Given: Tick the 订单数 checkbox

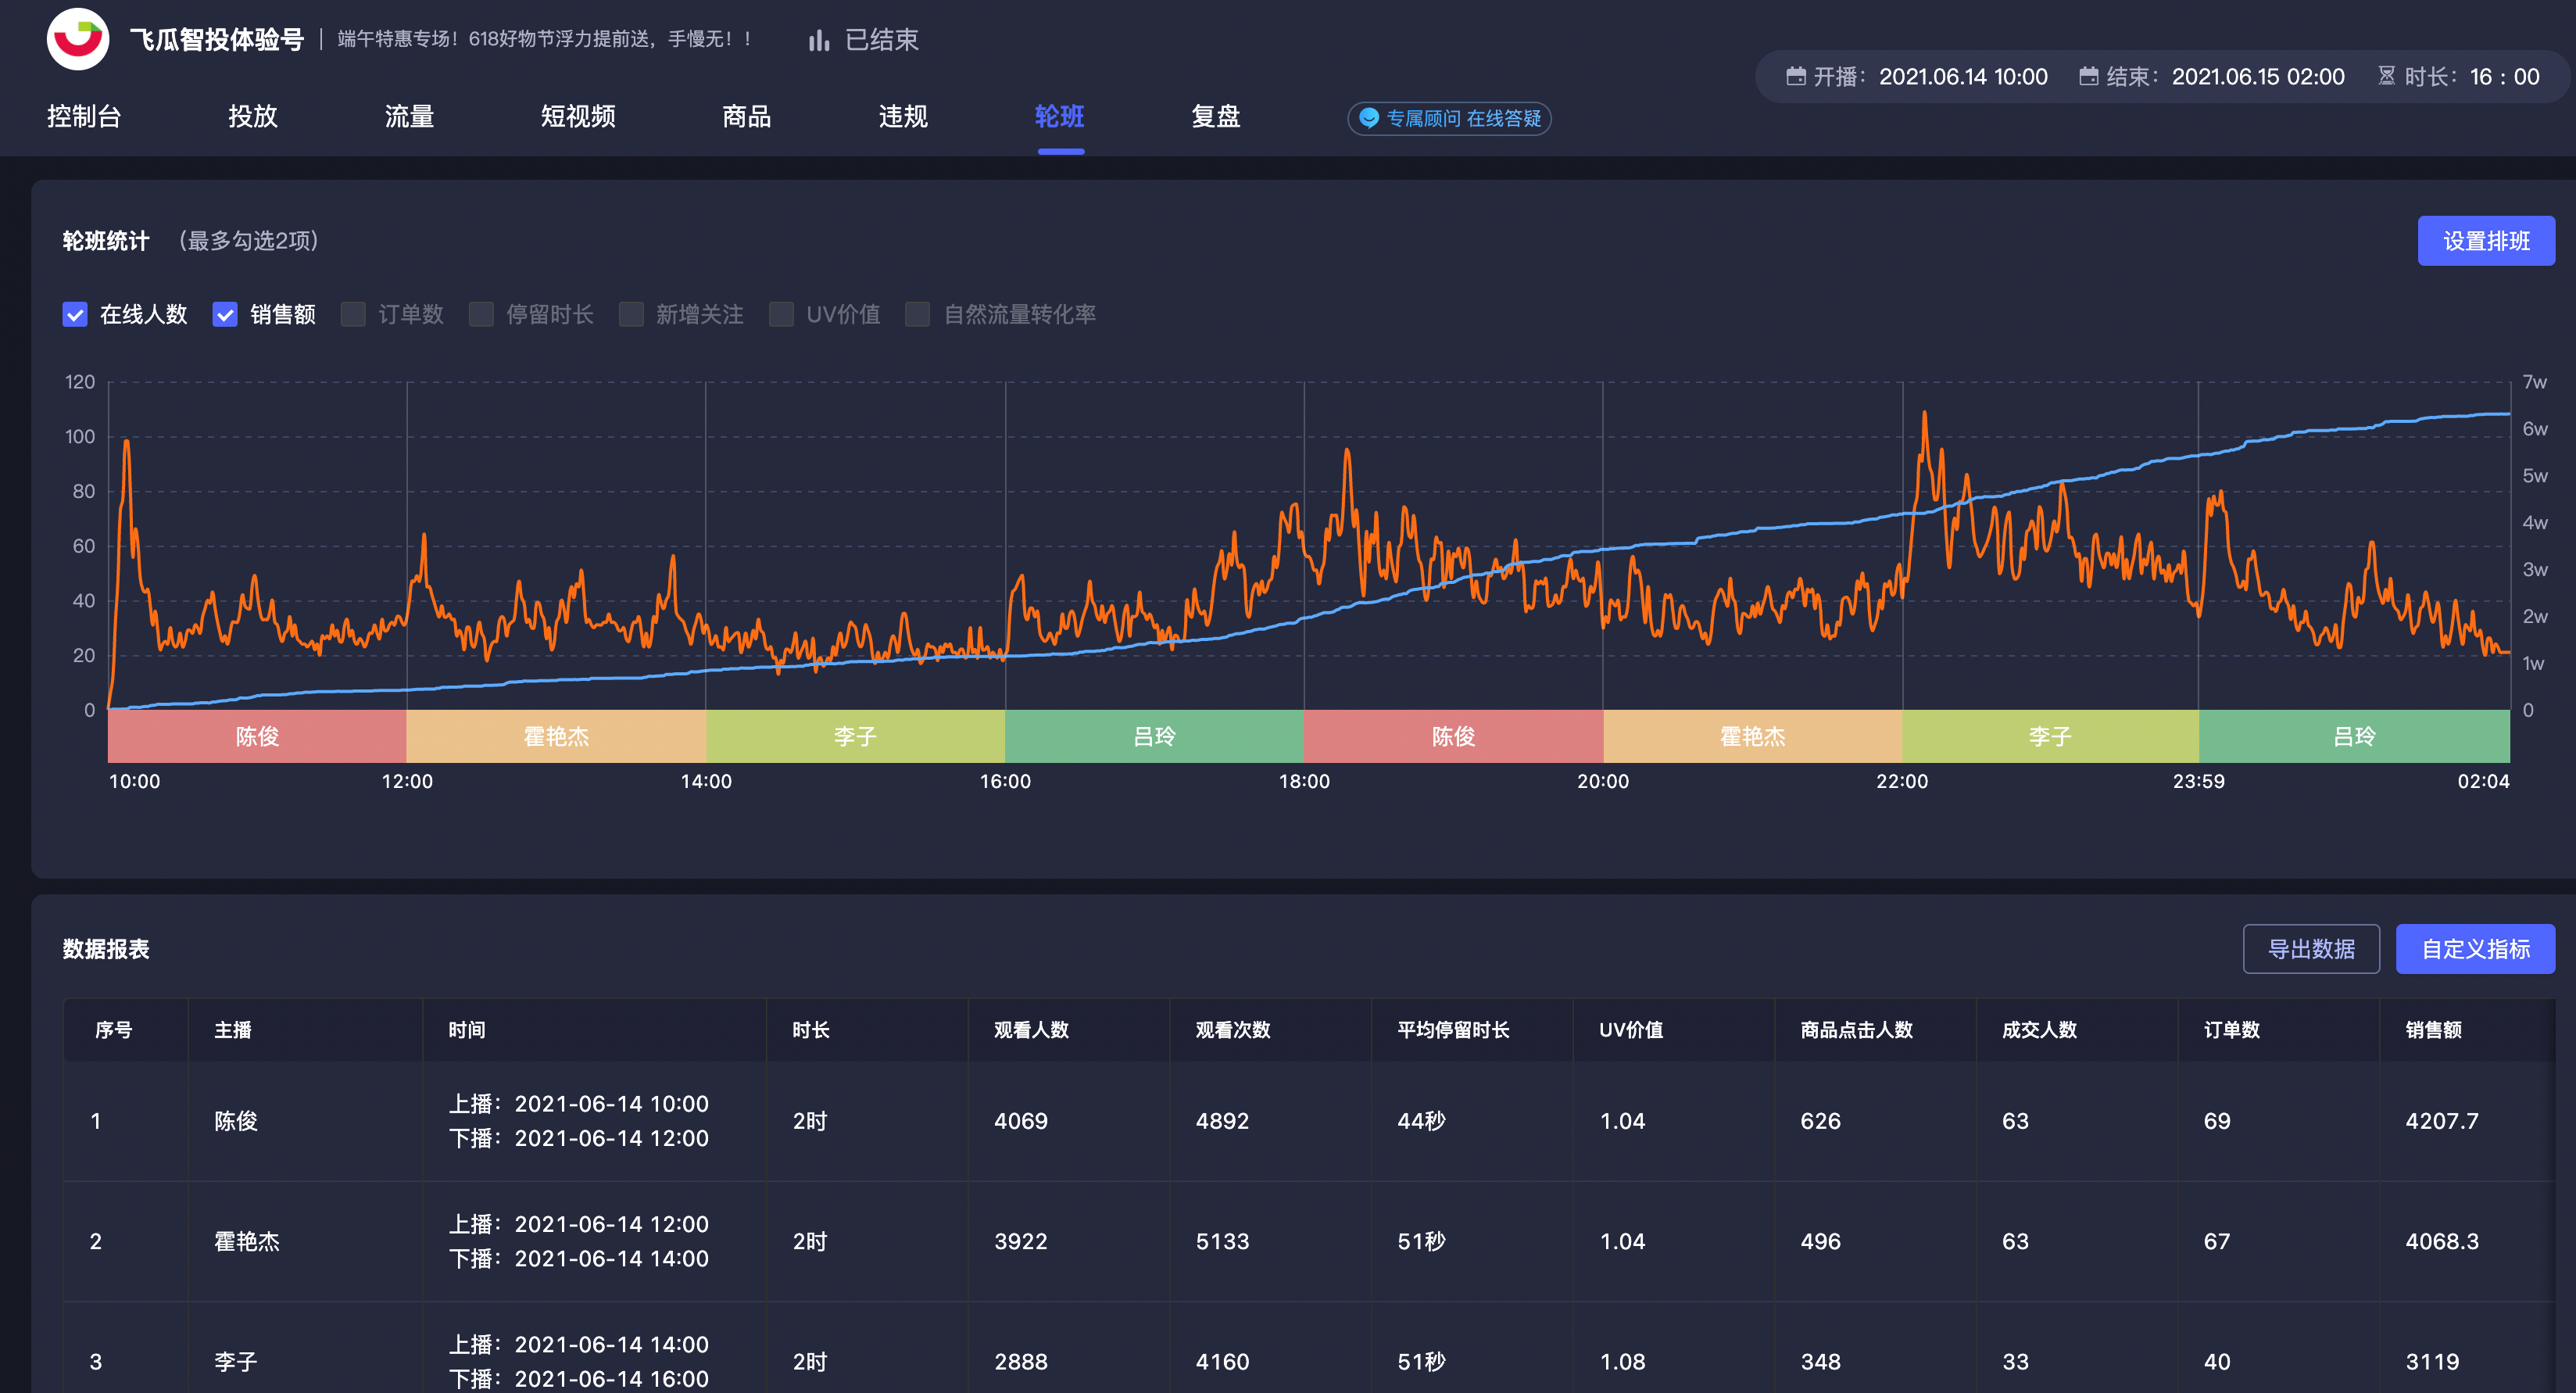Looking at the screenshot, I should pyautogui.click(x=353, y=315).
